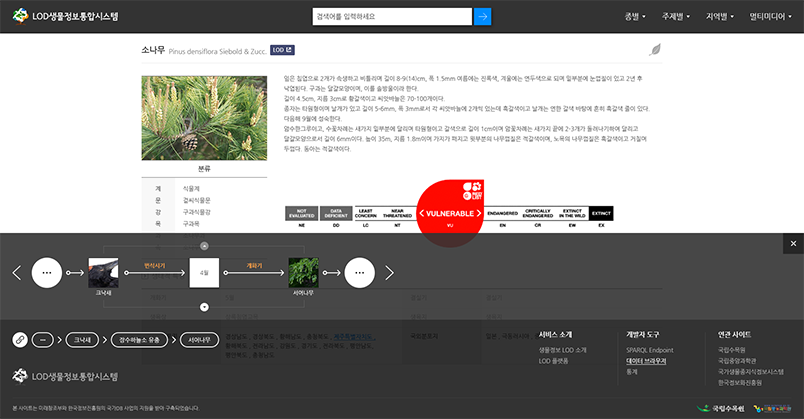Select the Data Deficient conservation status
Image resolution: width=804 pixels, height=419 pixels.
pos(336,213)
